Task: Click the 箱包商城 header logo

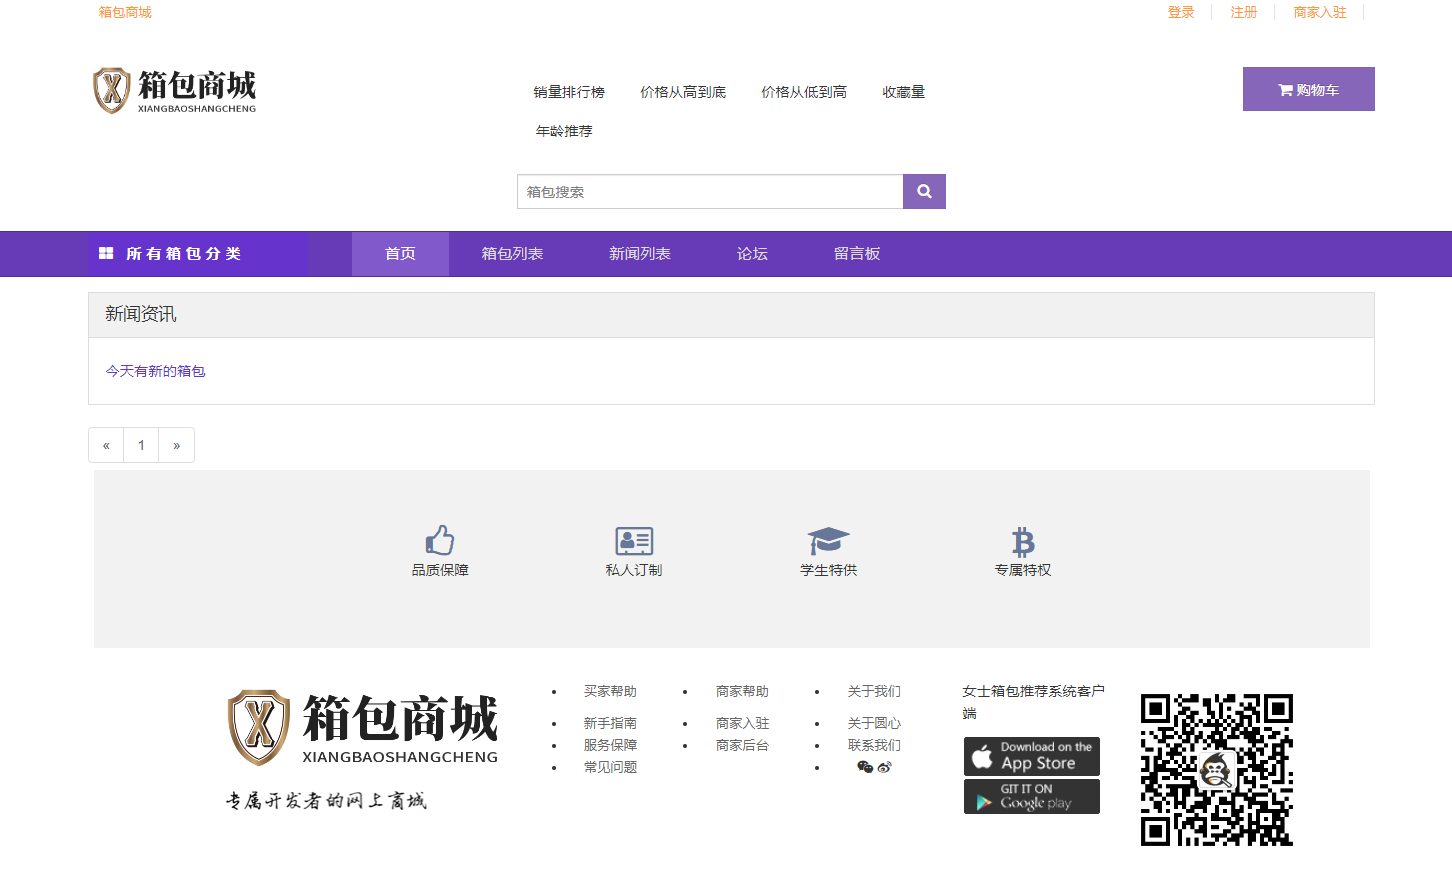Action: point(175,91)
